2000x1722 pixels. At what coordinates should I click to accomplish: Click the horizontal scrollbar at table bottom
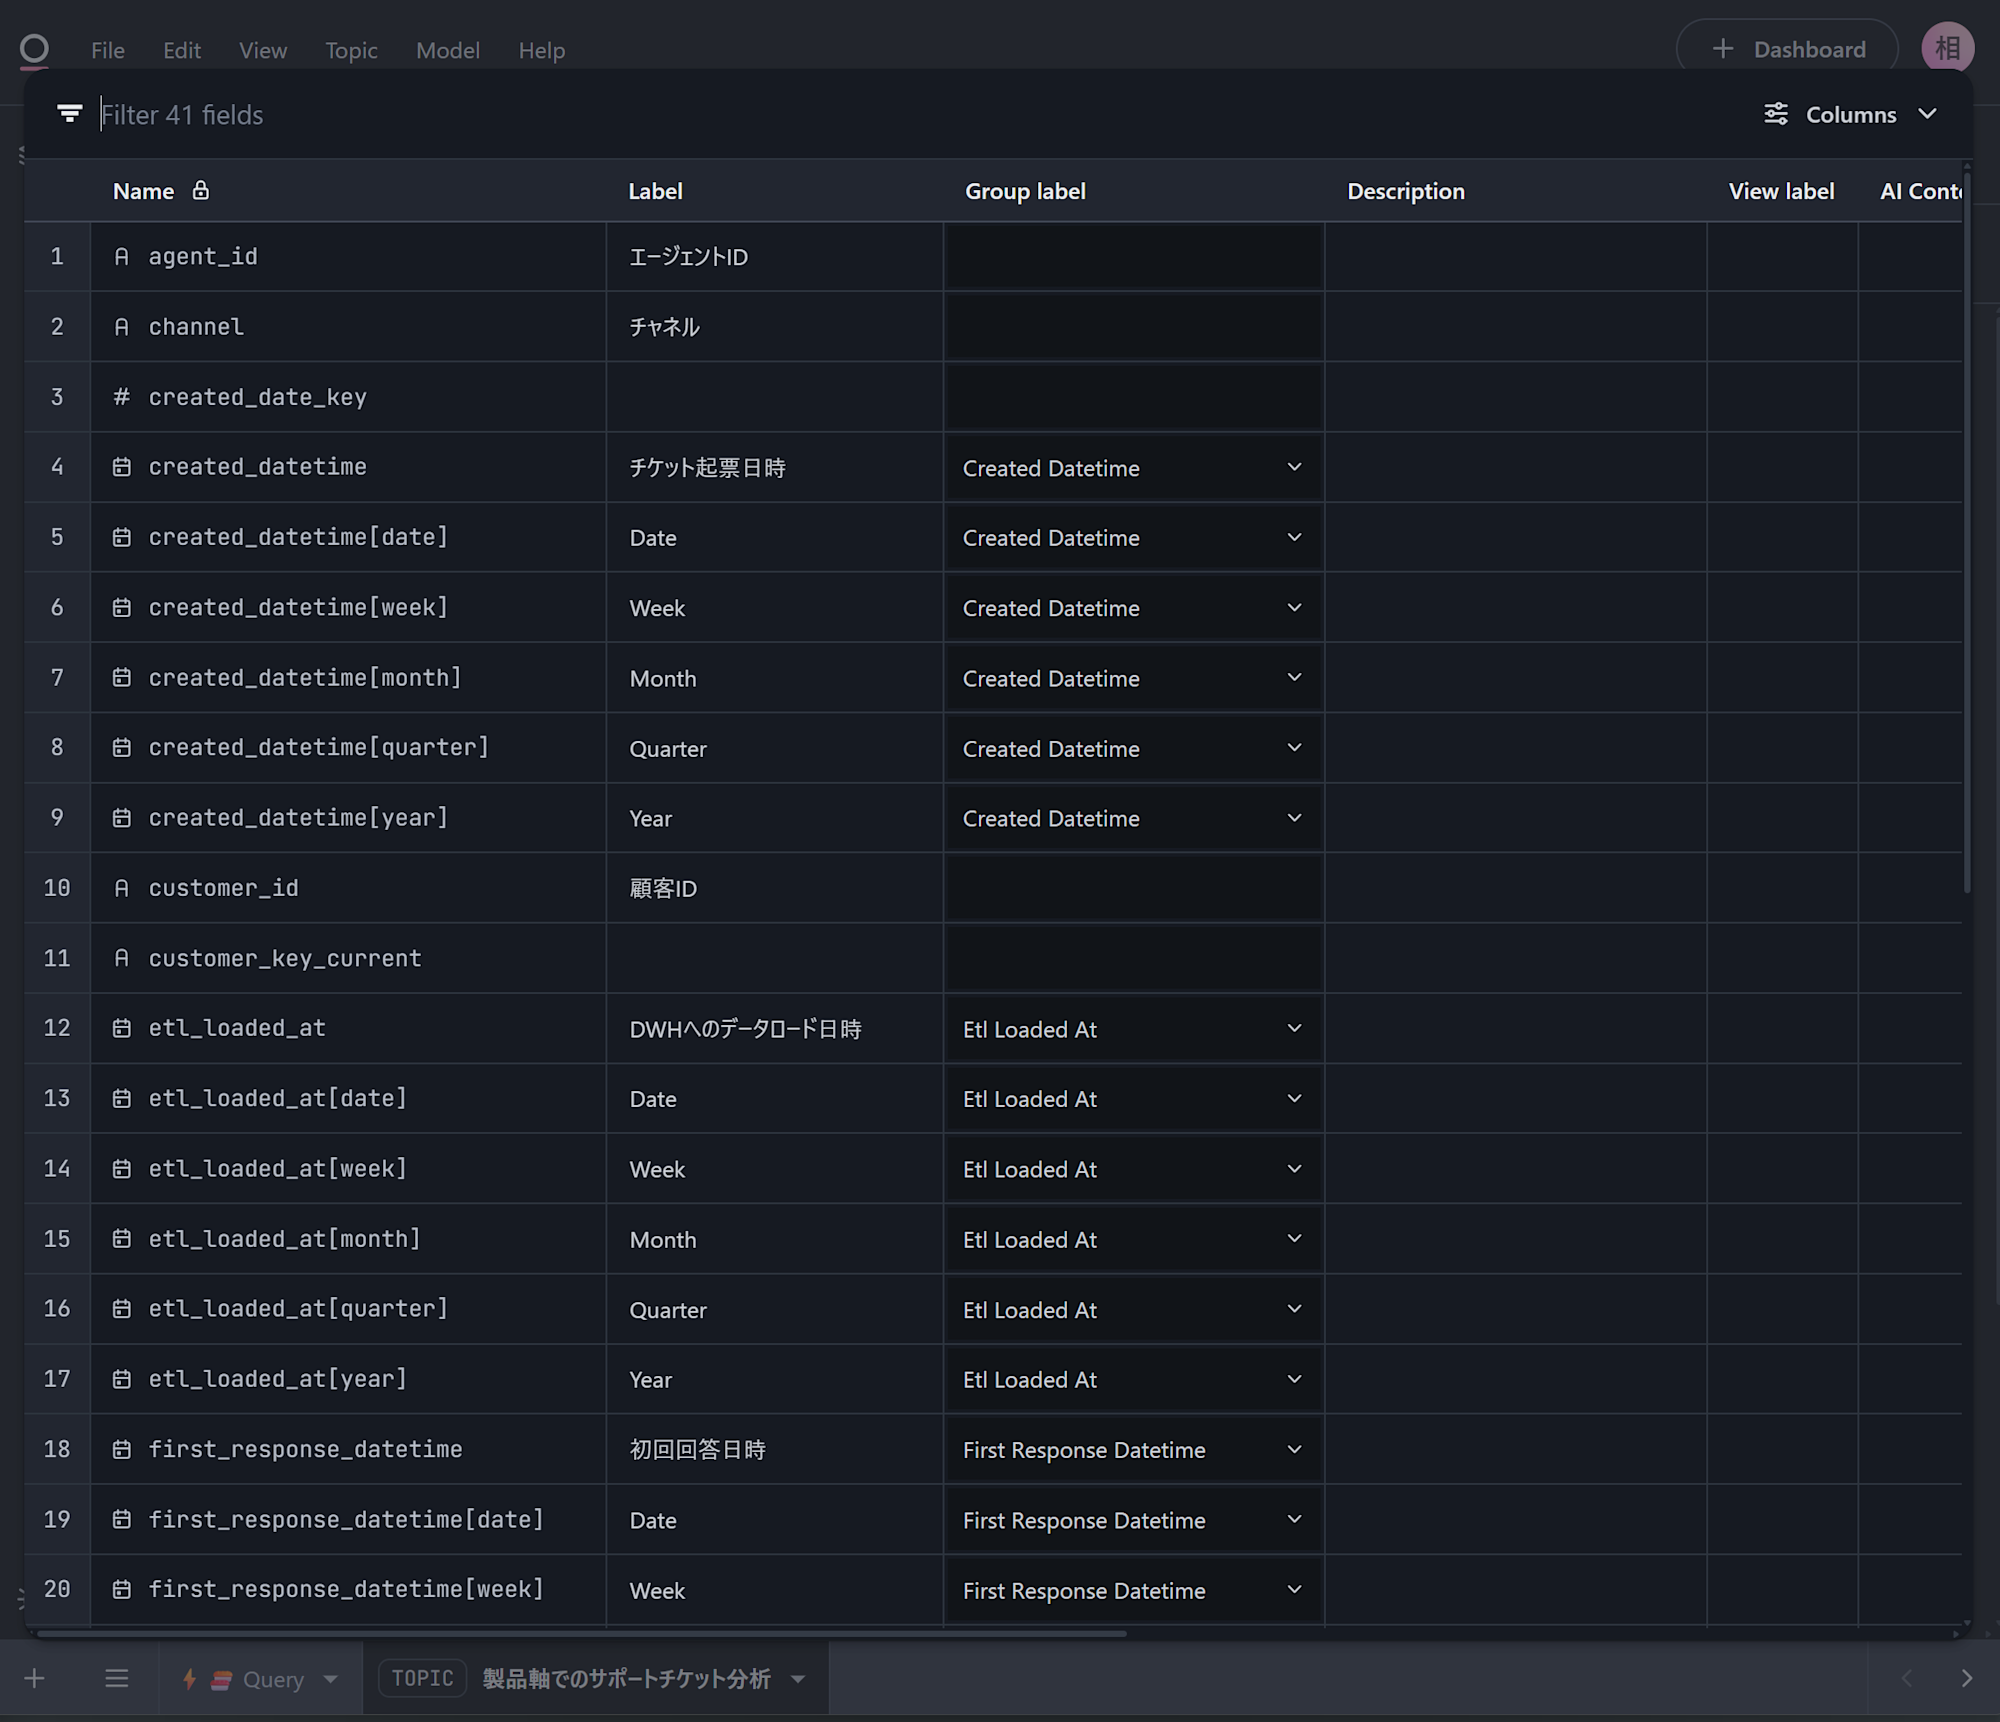580,1633
